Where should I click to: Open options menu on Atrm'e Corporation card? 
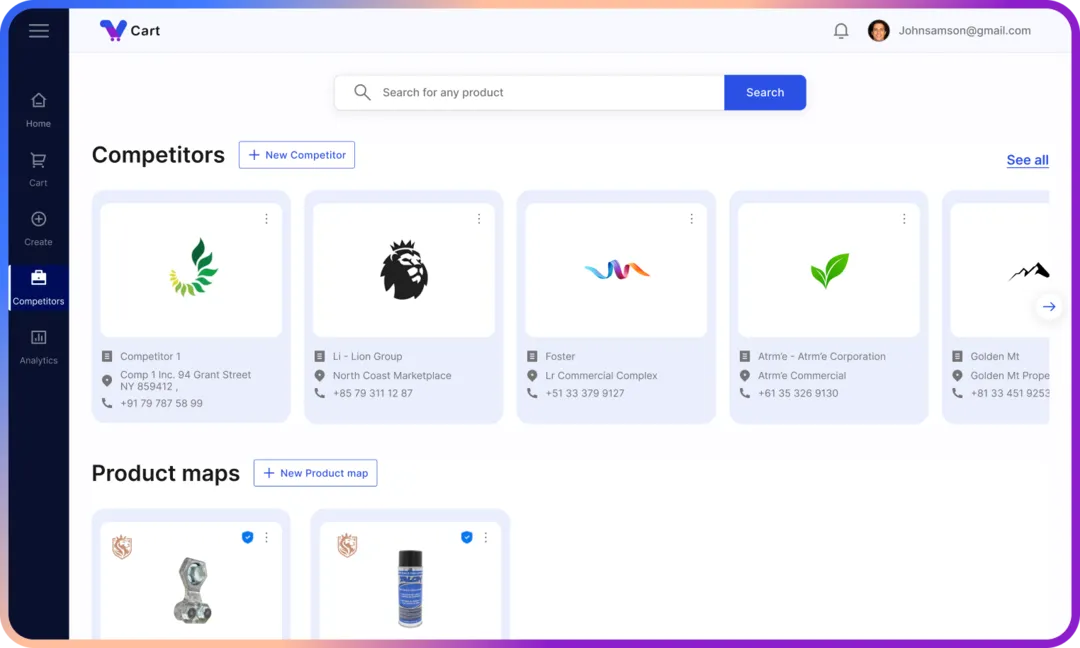pyautogui.click(x=904, y=219)
